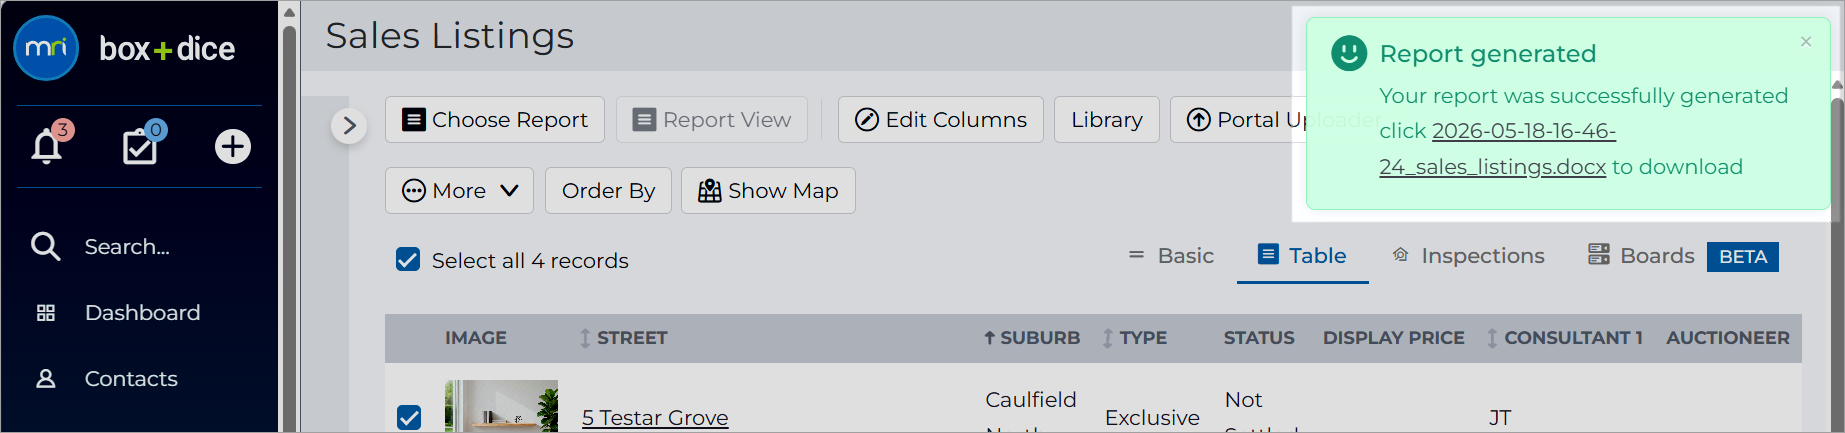Click the plus add-new icon

tap(232, 146)
